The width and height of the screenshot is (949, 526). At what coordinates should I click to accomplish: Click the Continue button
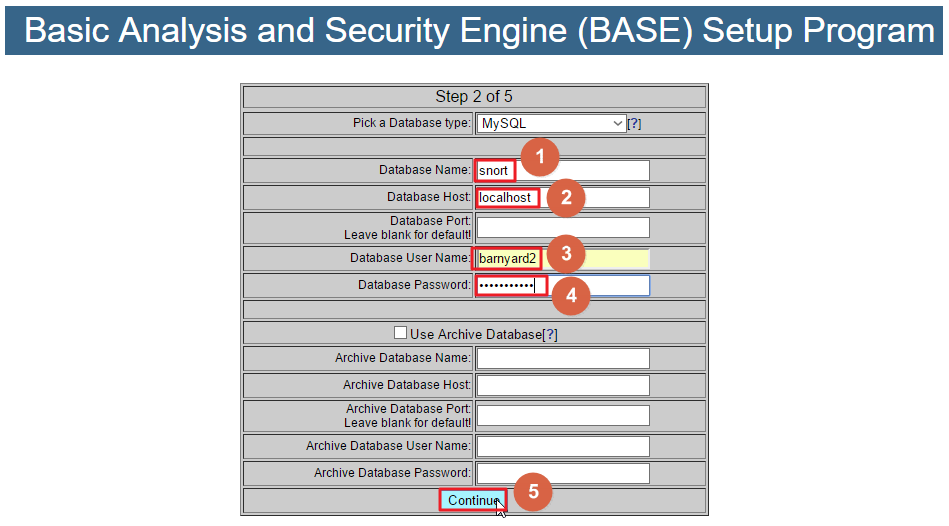point(473,501)
